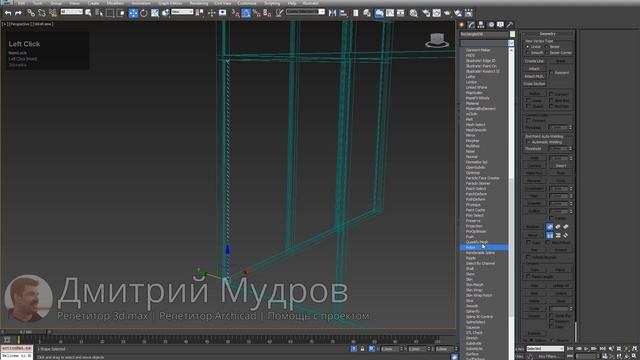This screenshot has width=640, height=360.
Task: Click the Create Line button
Action: coord(534,61)
